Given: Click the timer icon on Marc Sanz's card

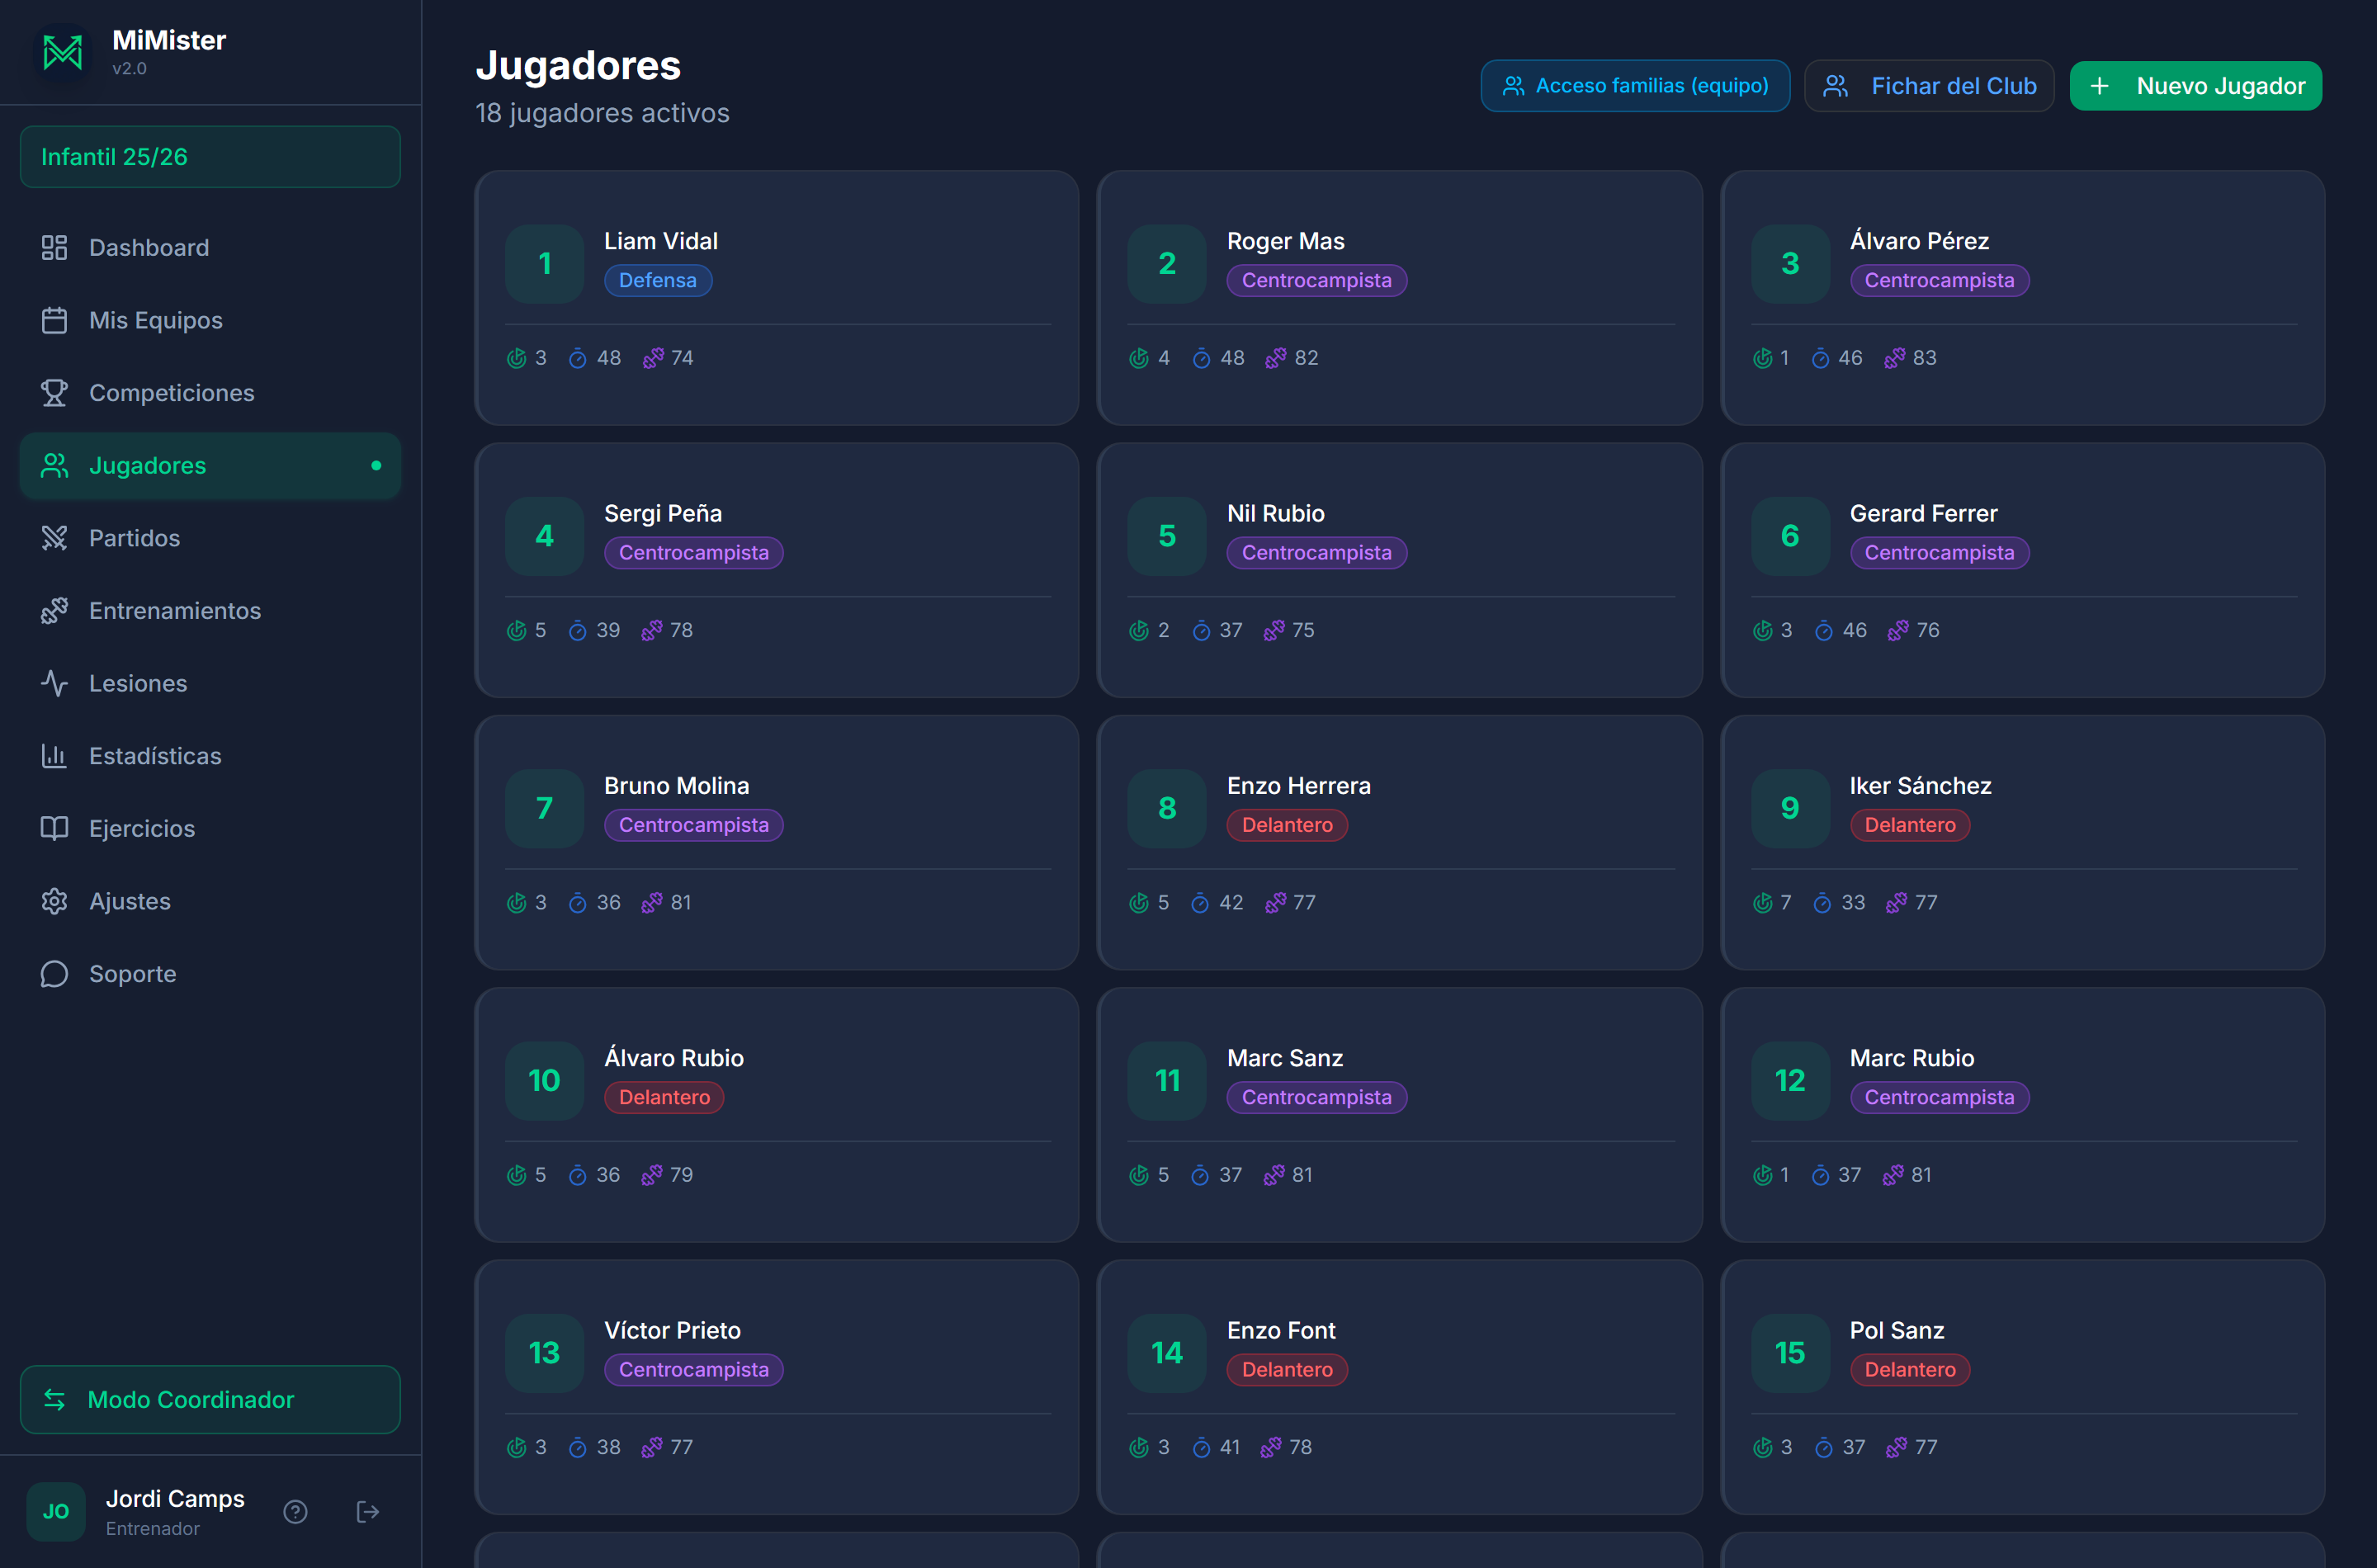Looking at the screenshot, I should 1200,1175.
